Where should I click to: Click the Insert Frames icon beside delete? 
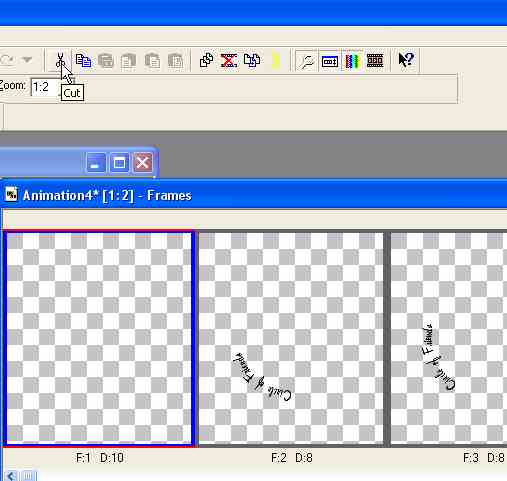coord(252,60)
